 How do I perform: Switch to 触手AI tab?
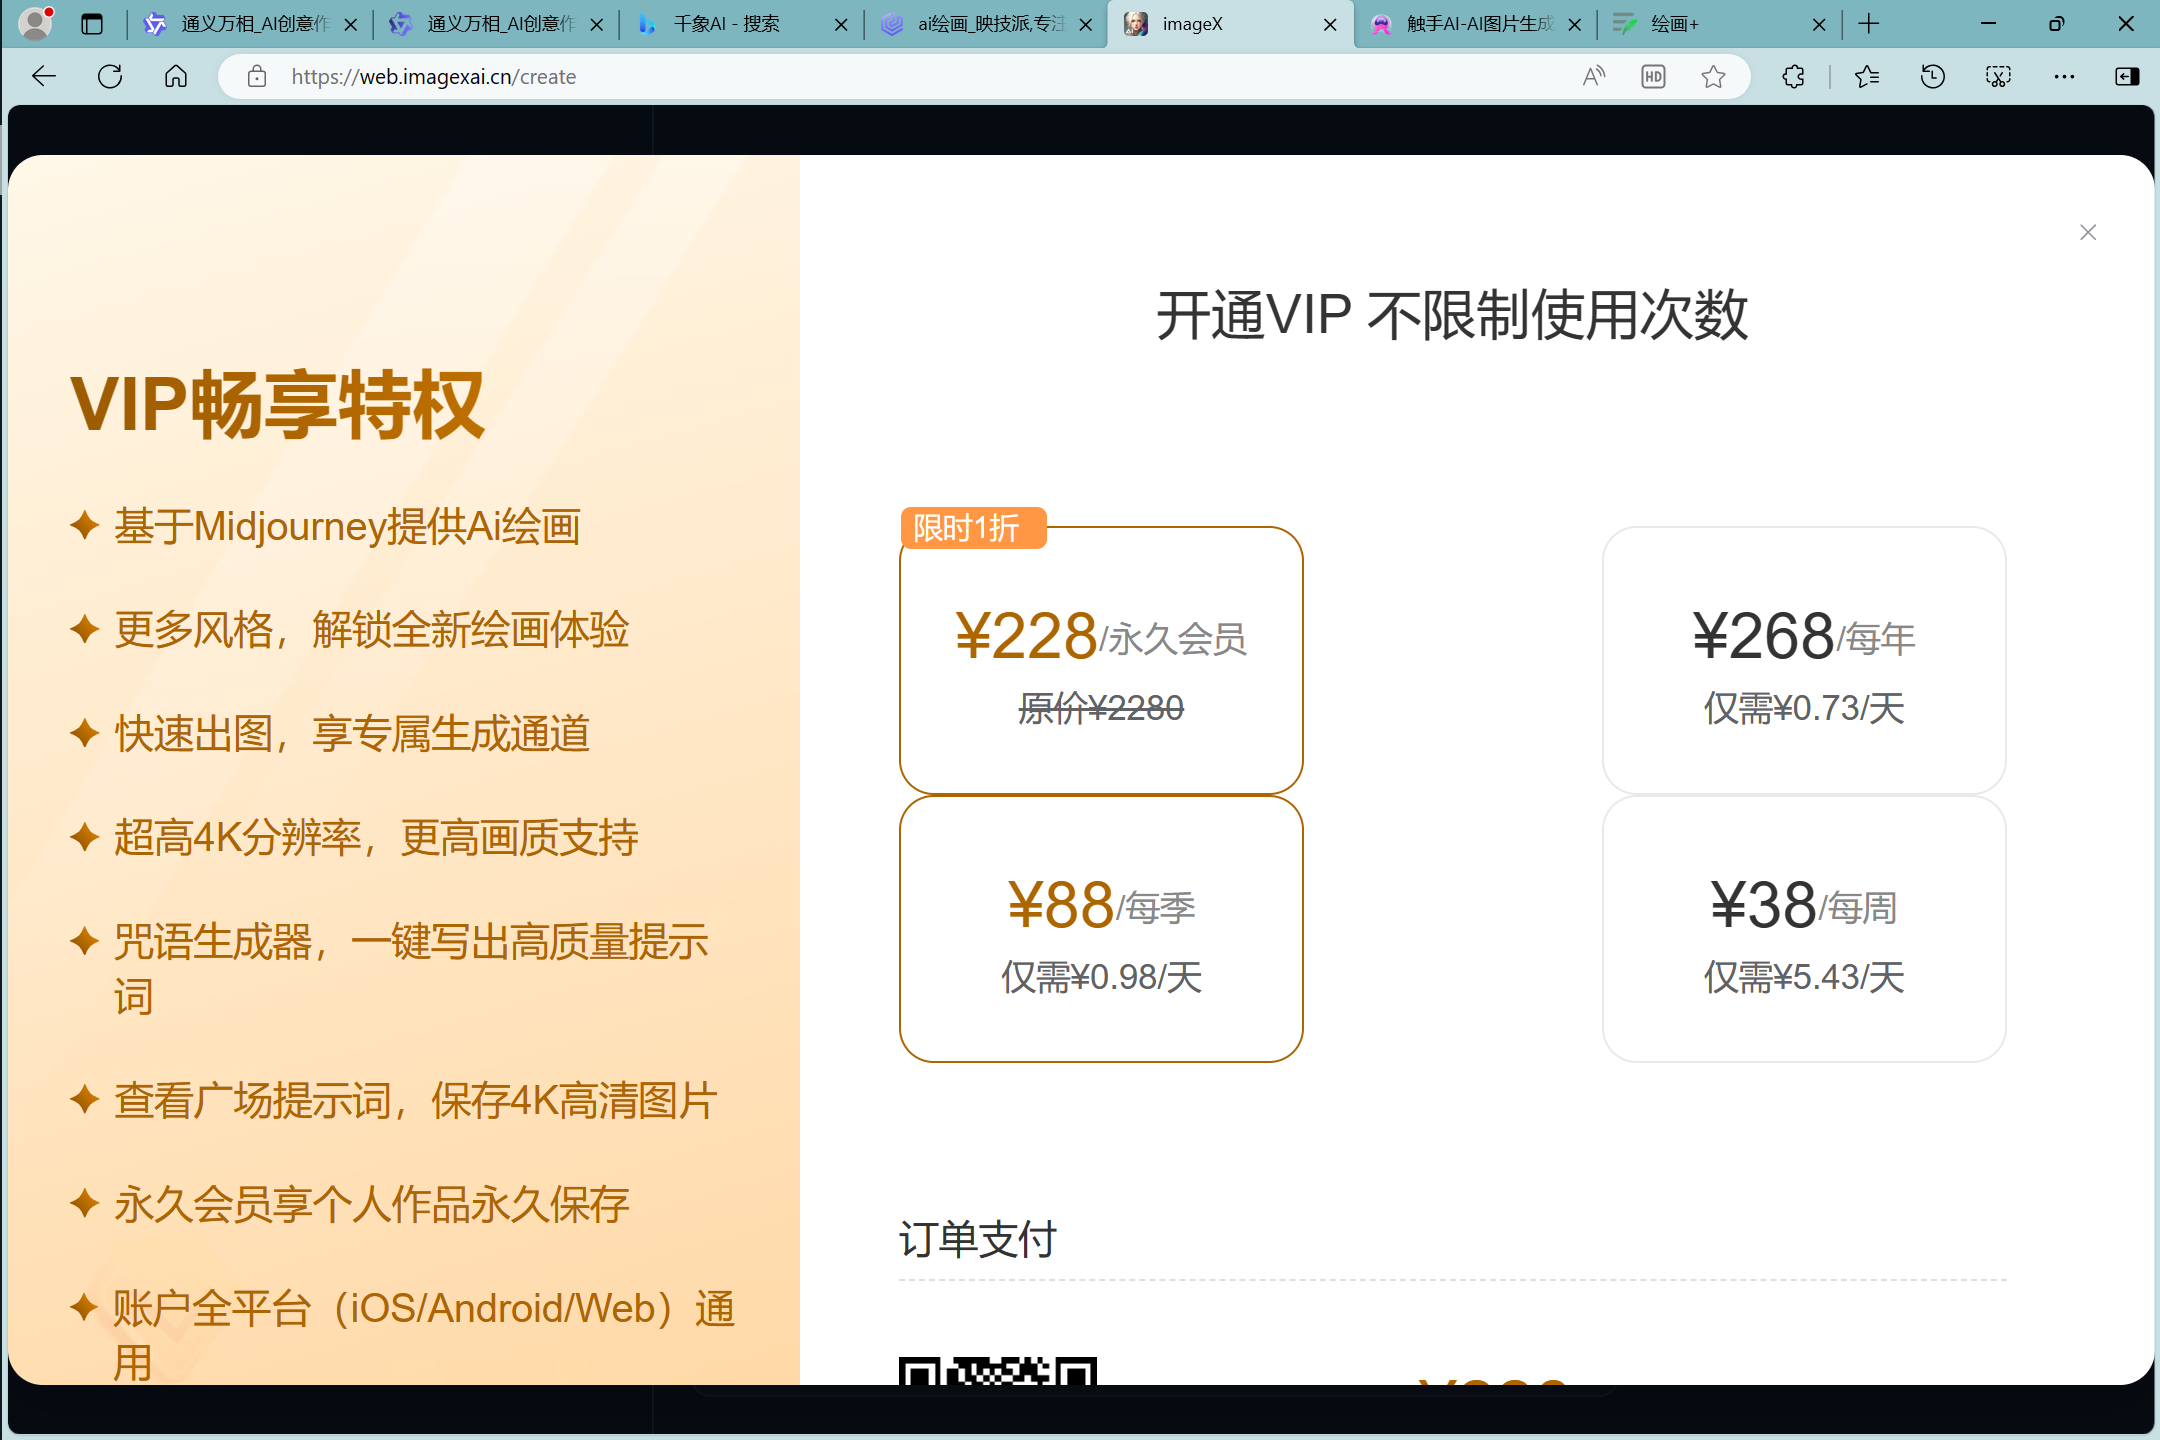click(1470, 24)
